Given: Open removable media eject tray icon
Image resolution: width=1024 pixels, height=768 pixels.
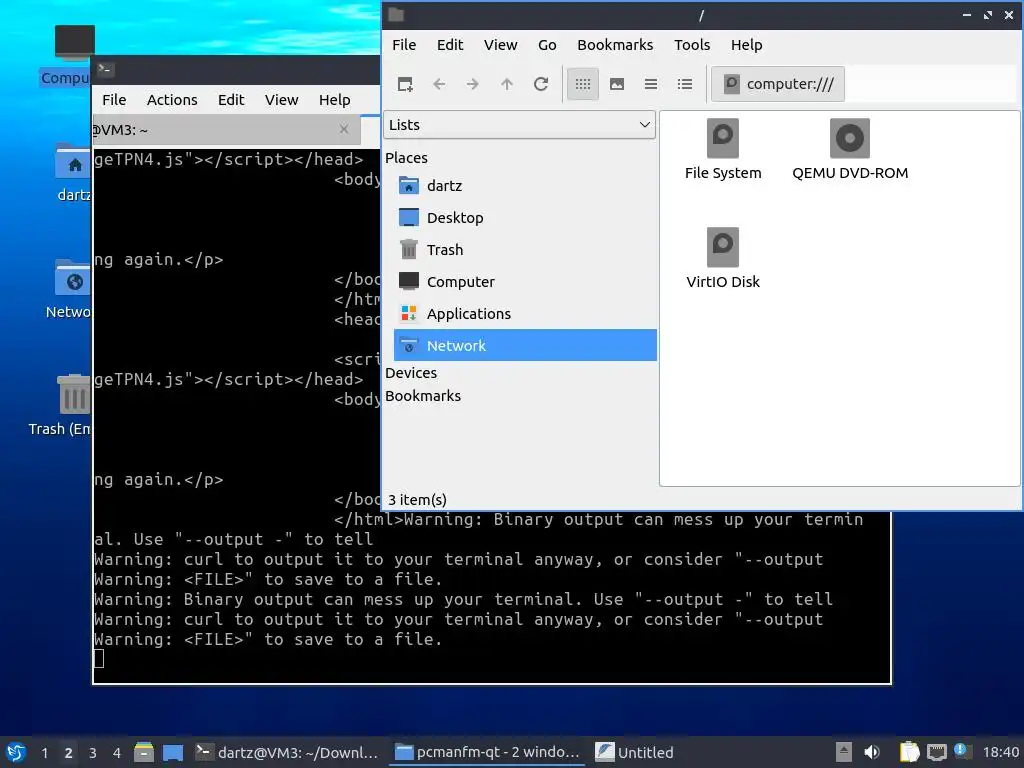Looking at the screenshot, I should (x=844, y=752).
